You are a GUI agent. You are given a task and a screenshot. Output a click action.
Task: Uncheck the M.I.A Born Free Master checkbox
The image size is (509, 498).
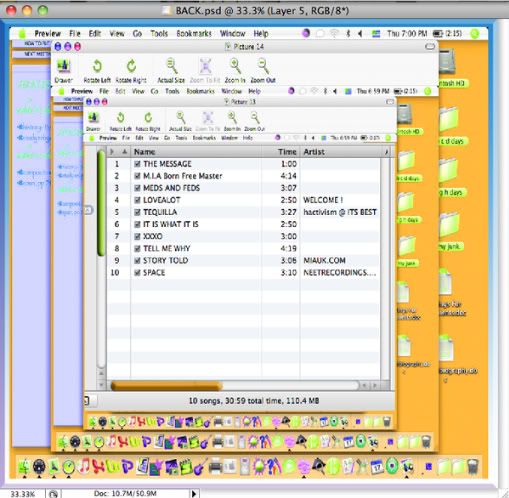click(137, 176)
